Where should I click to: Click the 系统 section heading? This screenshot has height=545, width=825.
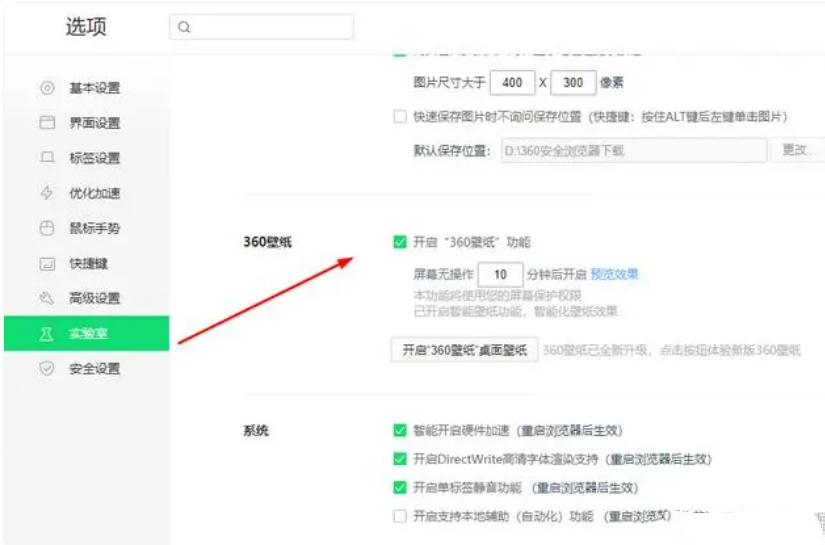pyautogui.click(x=256, y=430)
